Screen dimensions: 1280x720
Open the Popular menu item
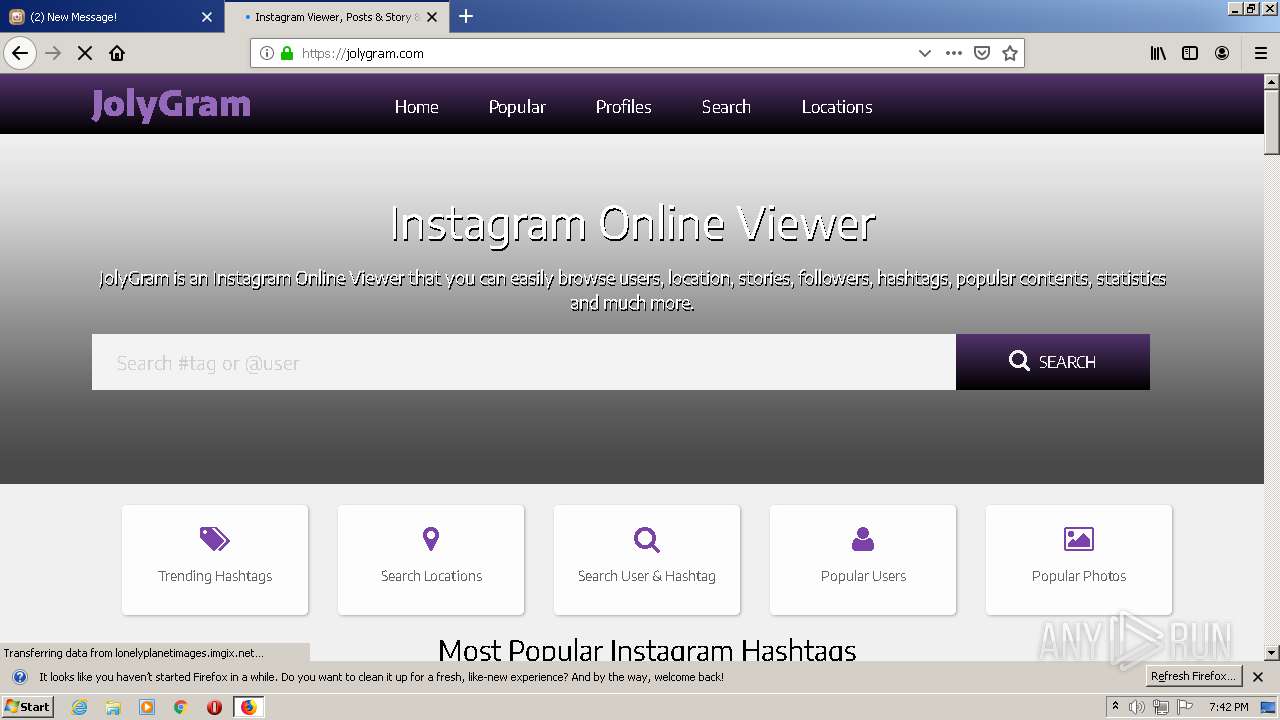tap(517, 107)
